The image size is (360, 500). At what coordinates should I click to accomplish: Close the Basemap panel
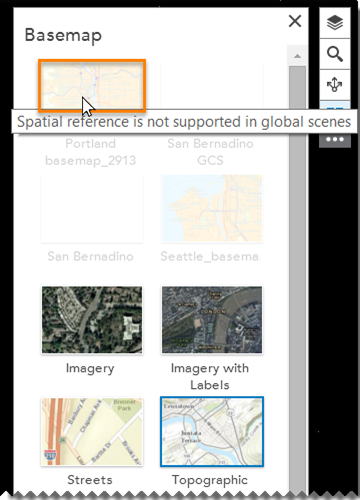click(295, 21)
